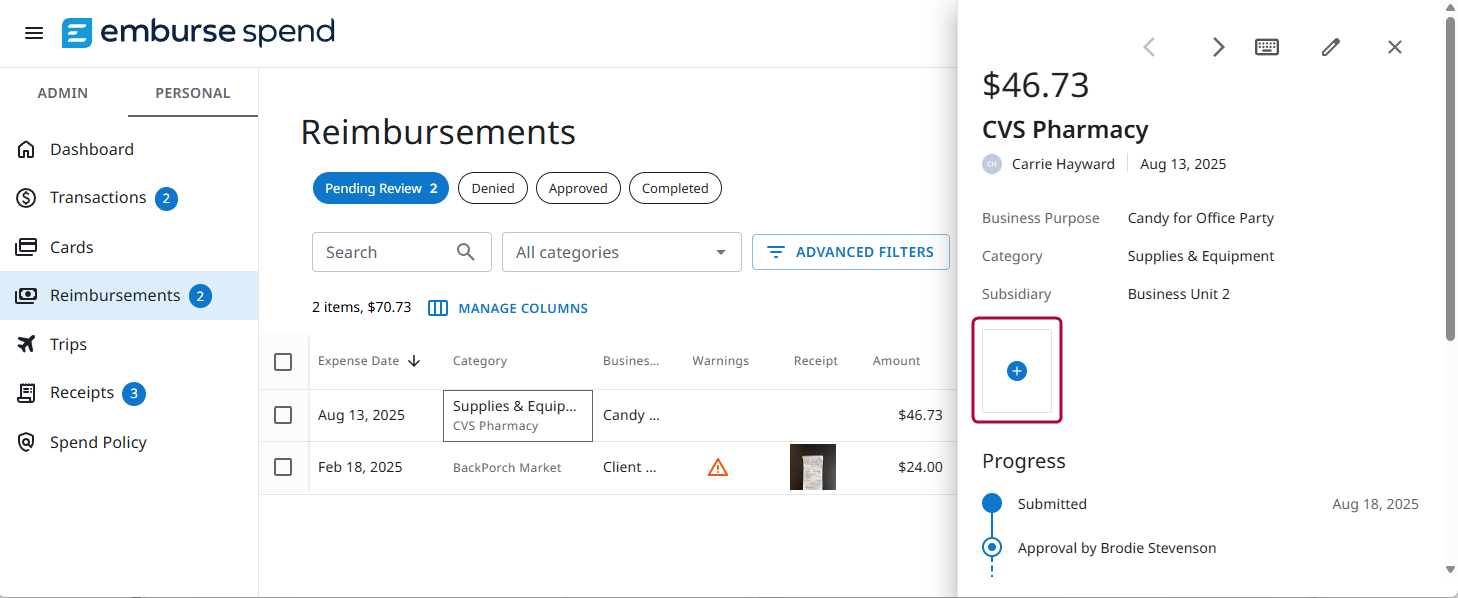Edit the CVS Pharmacy expense with the pencil
This screenshot has width=1458, height=598.
coord(1330,46)
